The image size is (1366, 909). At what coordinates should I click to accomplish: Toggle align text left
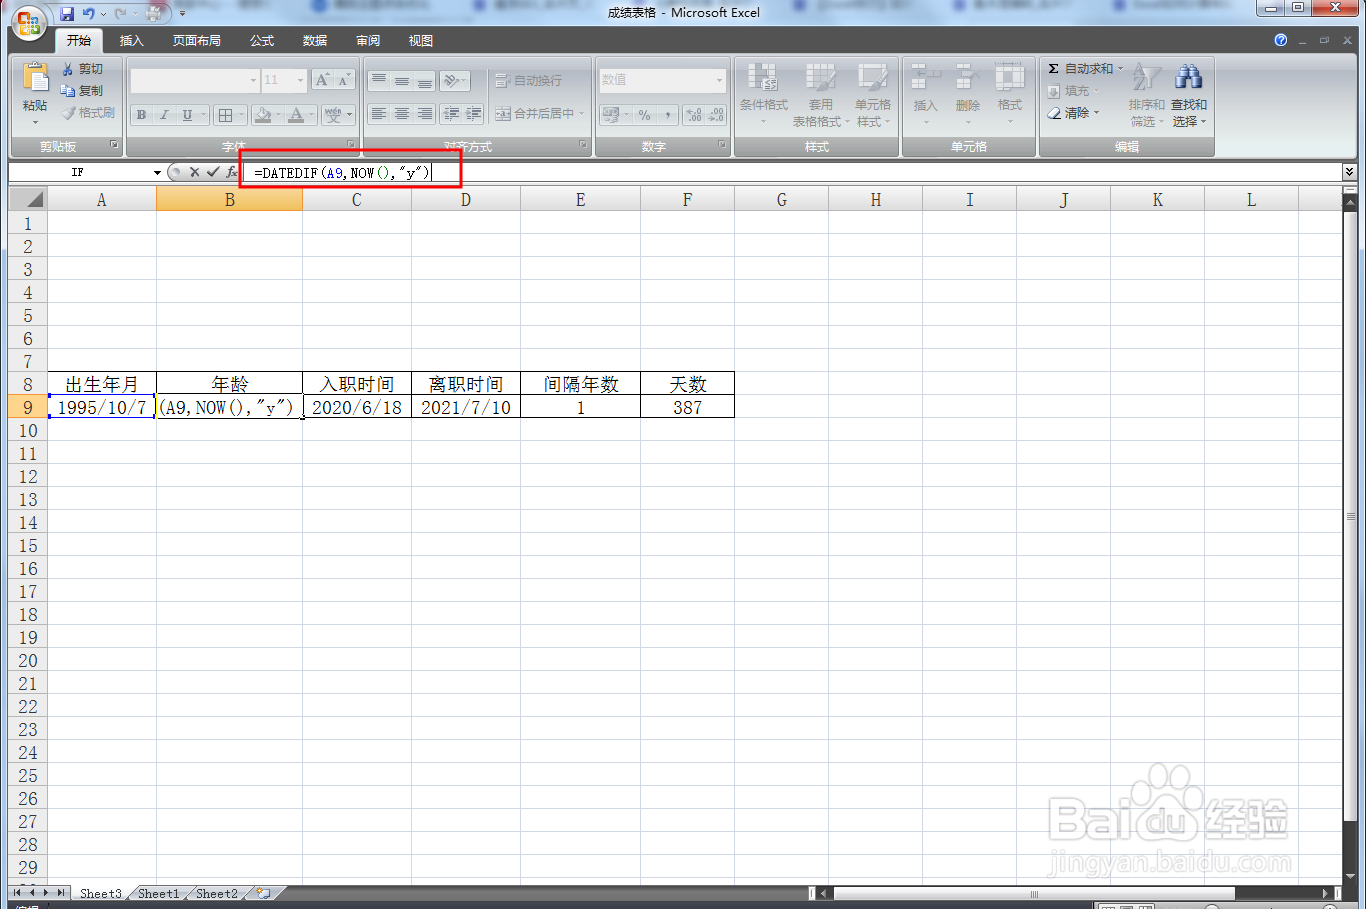[x=378, y=114]
